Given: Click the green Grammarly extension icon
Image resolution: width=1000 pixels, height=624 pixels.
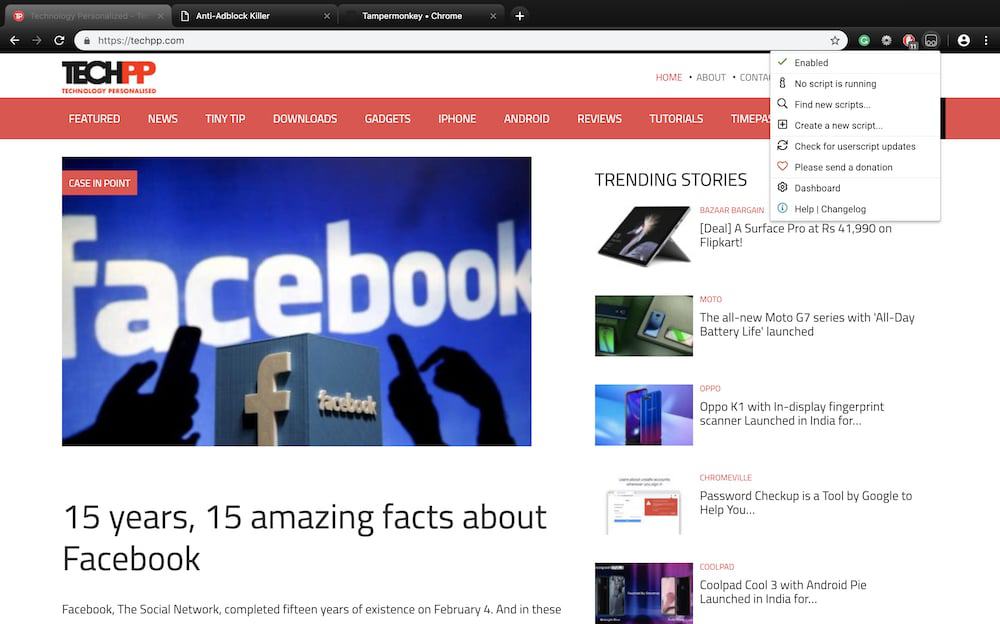Looking at the screenshot, I should pos(864,40).
